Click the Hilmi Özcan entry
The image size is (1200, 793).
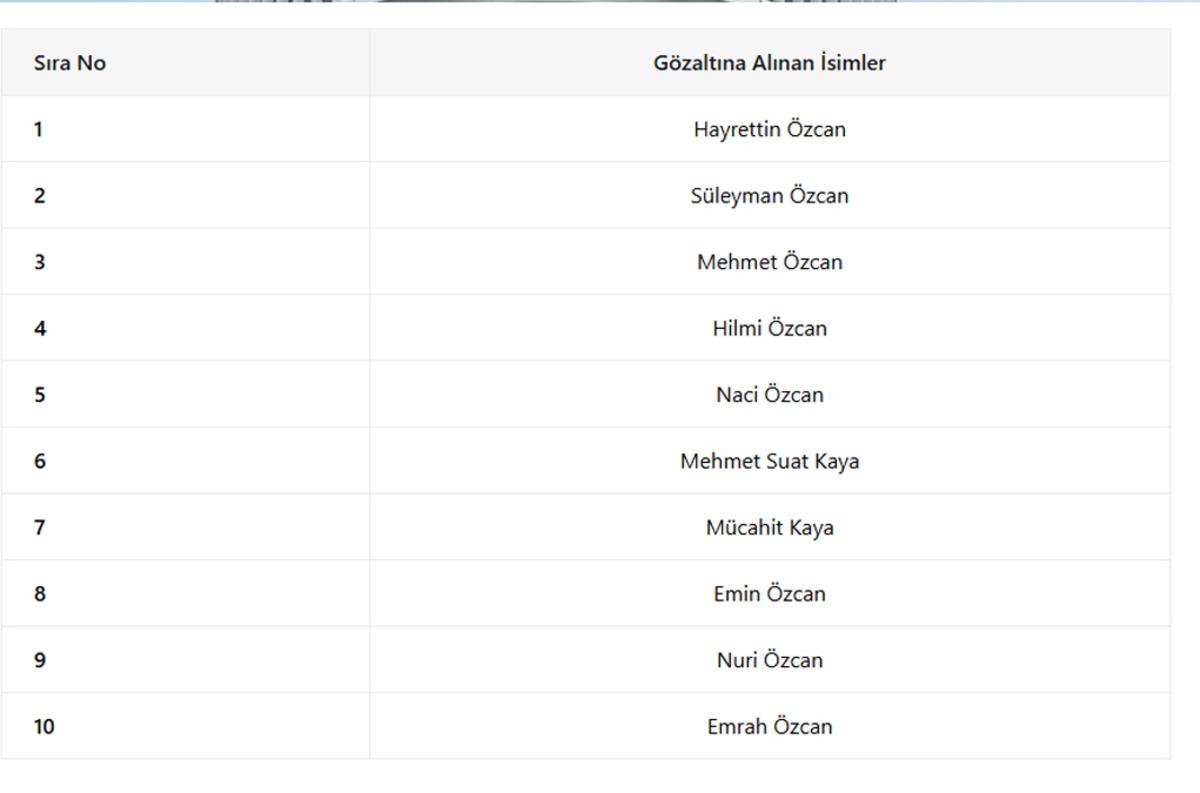tap(769, 328)
